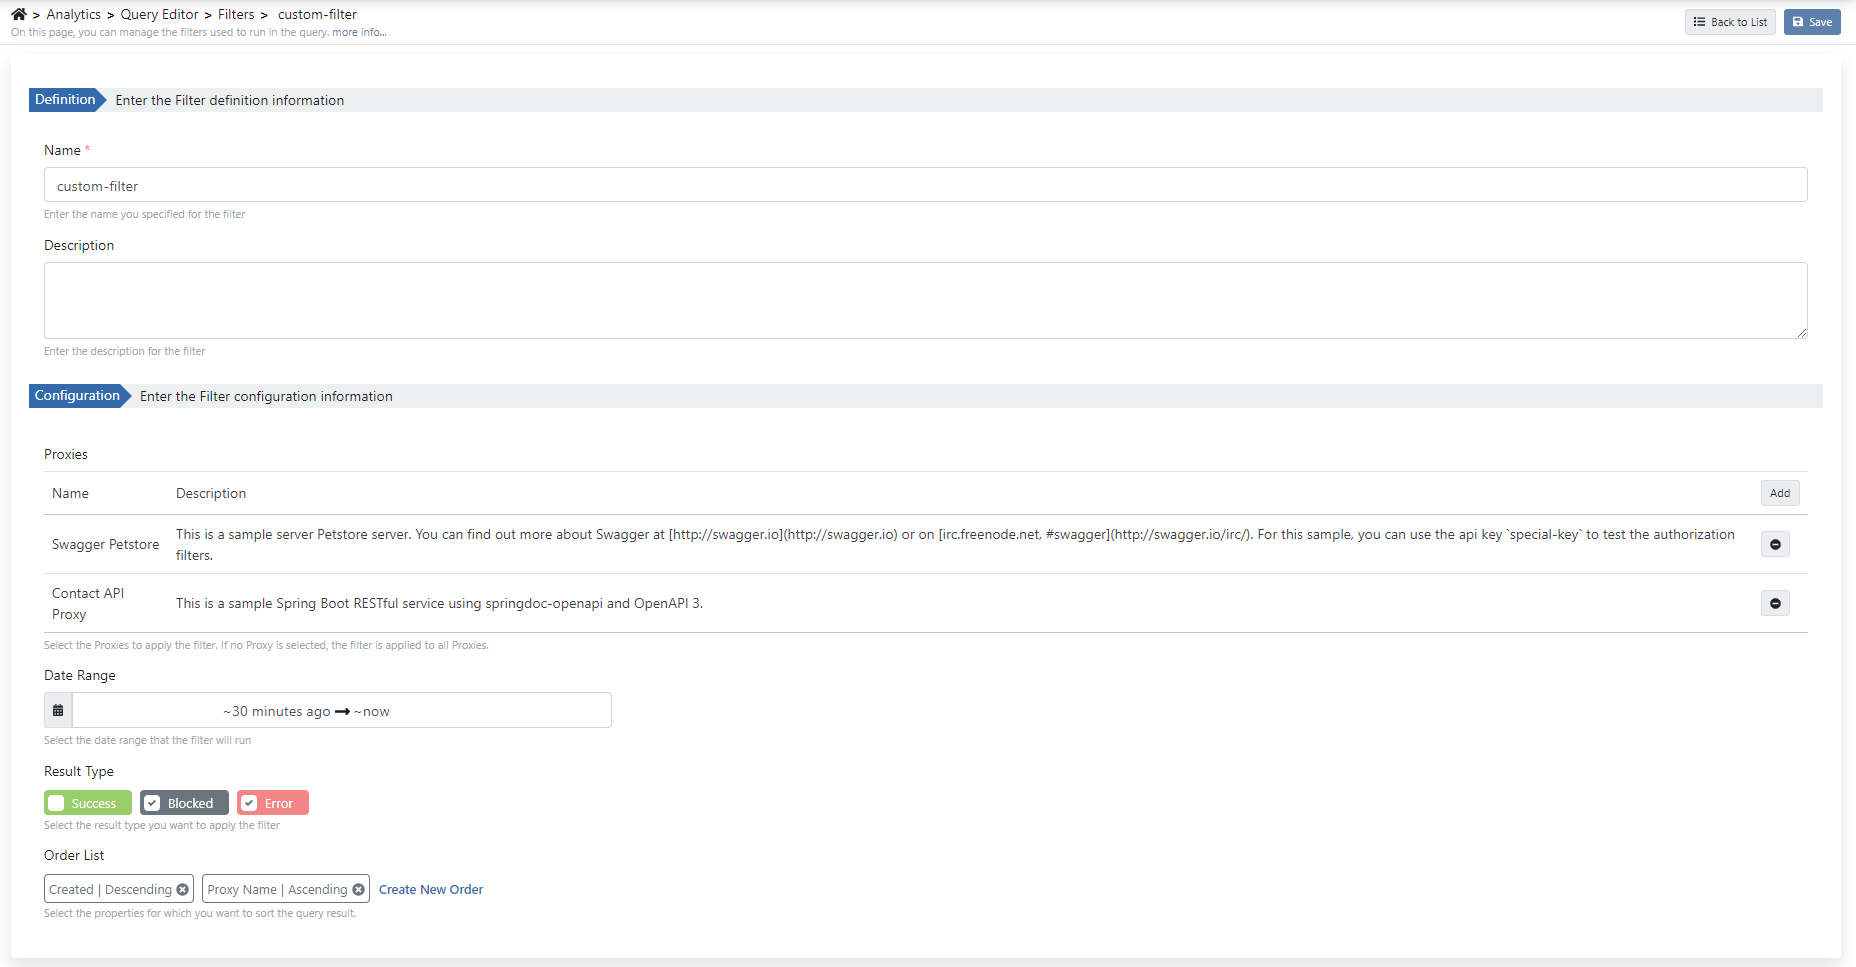Open the date range picker field

340,711
